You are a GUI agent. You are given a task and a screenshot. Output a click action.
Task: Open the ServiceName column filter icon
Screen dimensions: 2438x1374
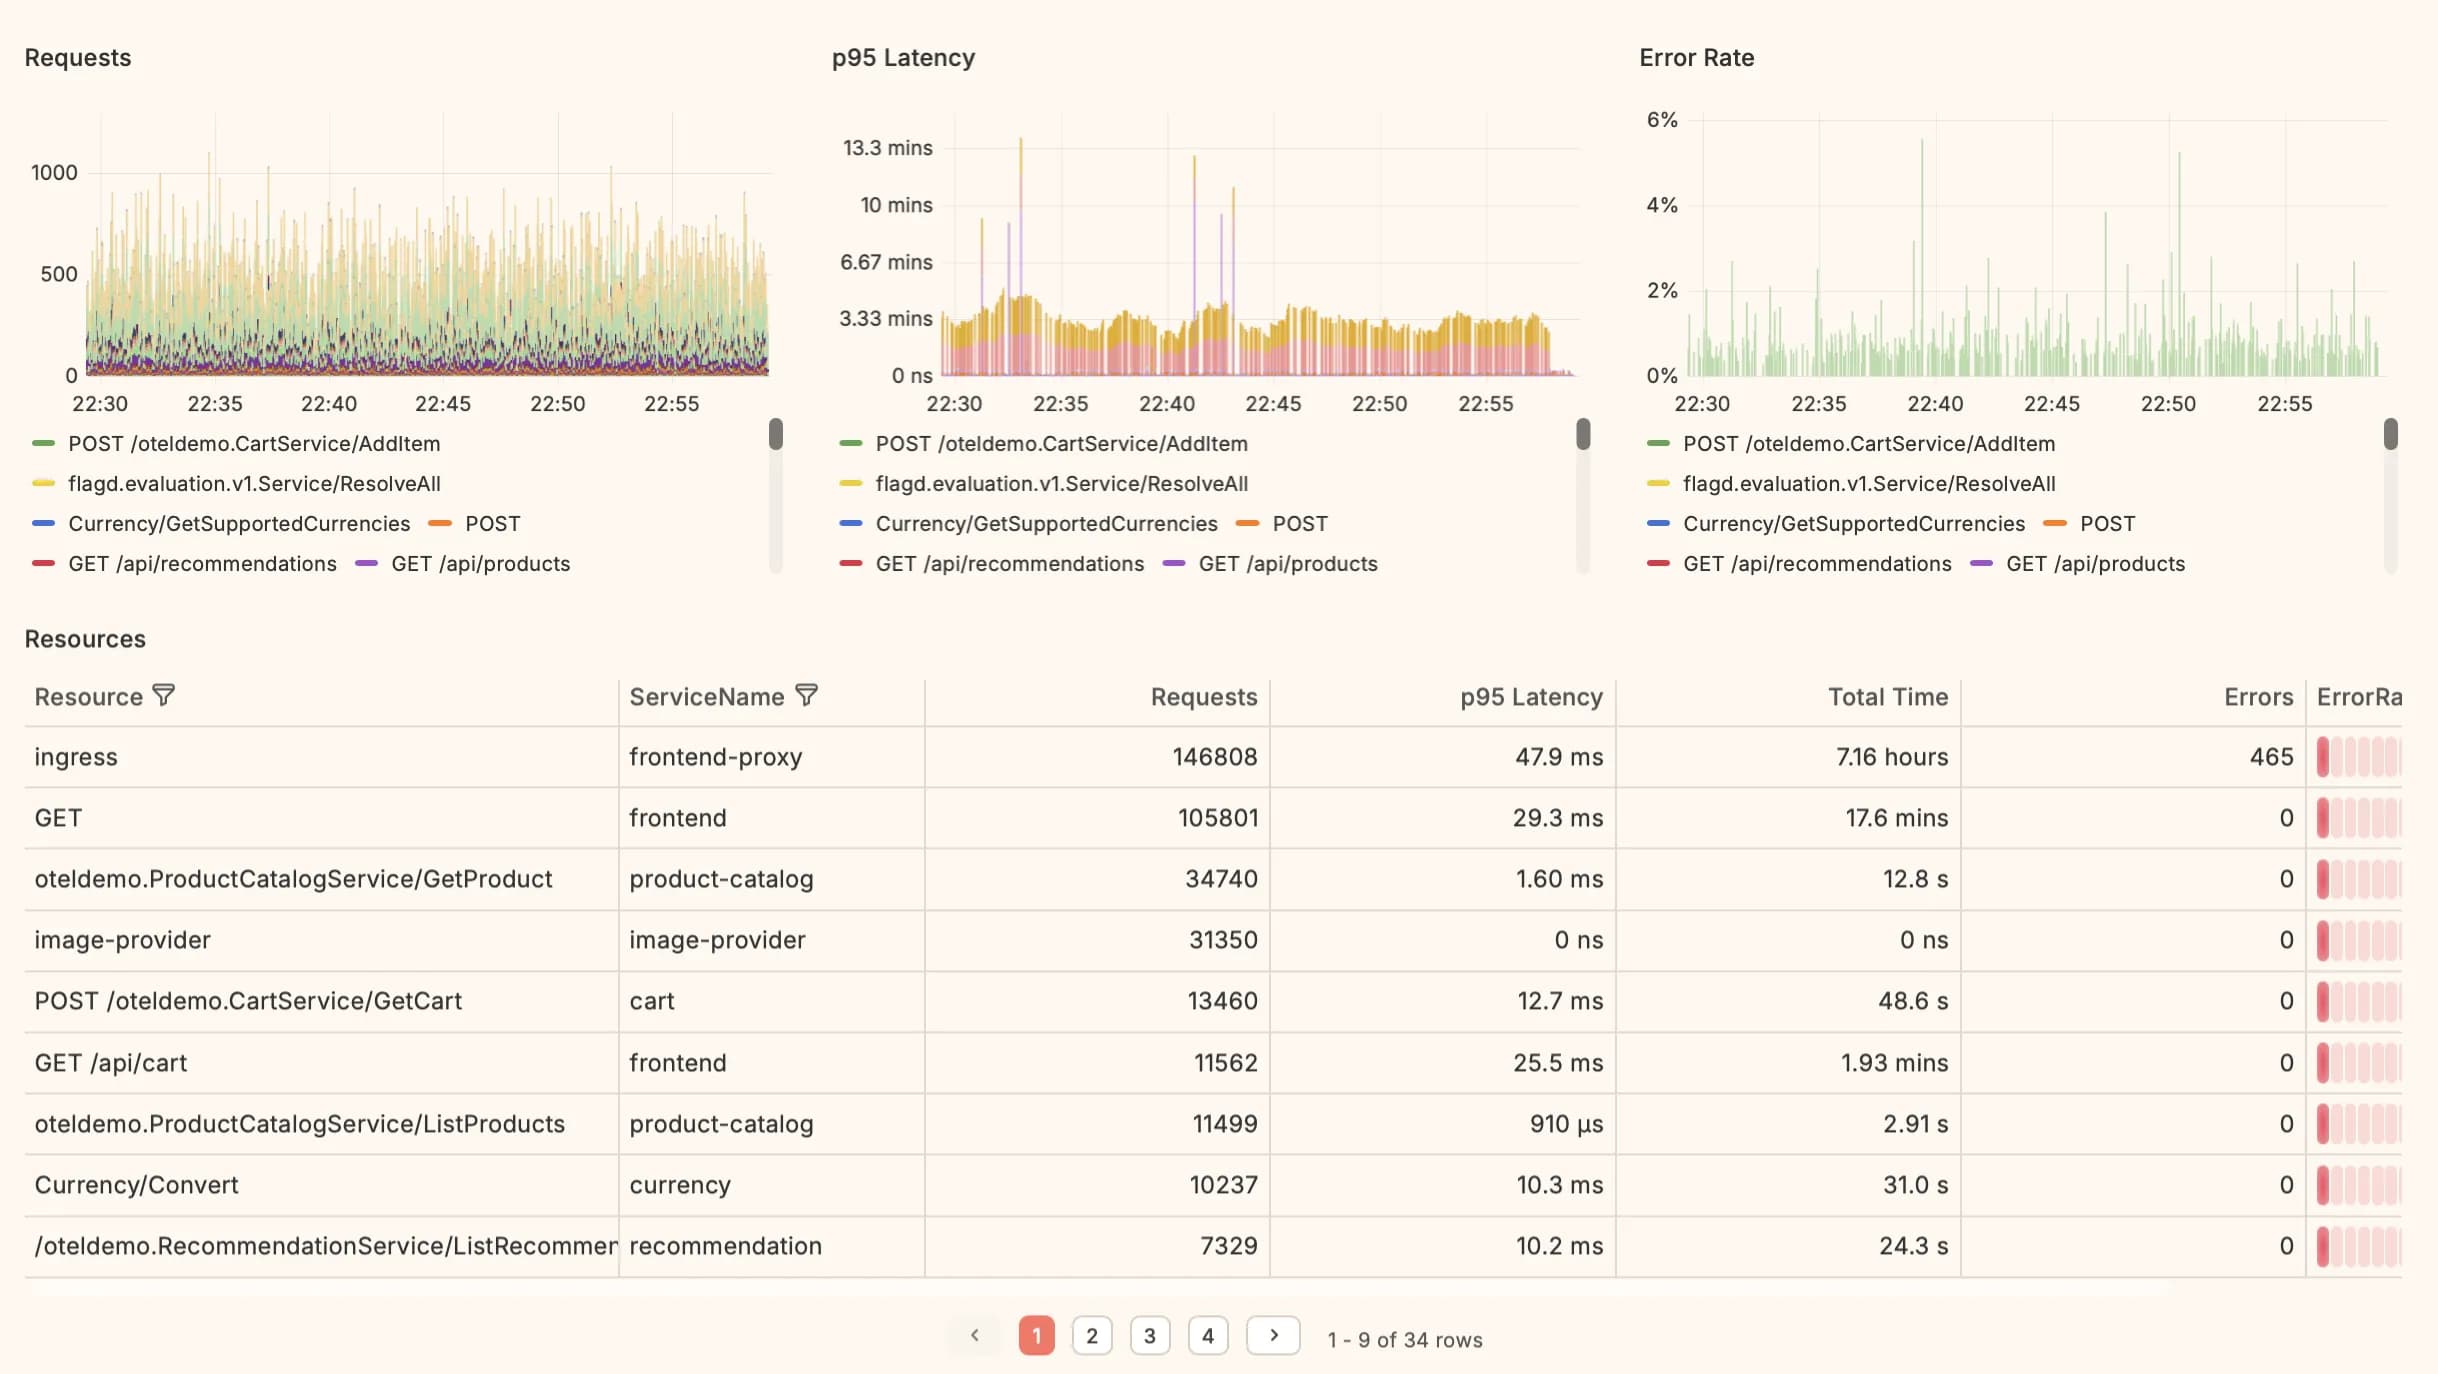coord(806,695)
